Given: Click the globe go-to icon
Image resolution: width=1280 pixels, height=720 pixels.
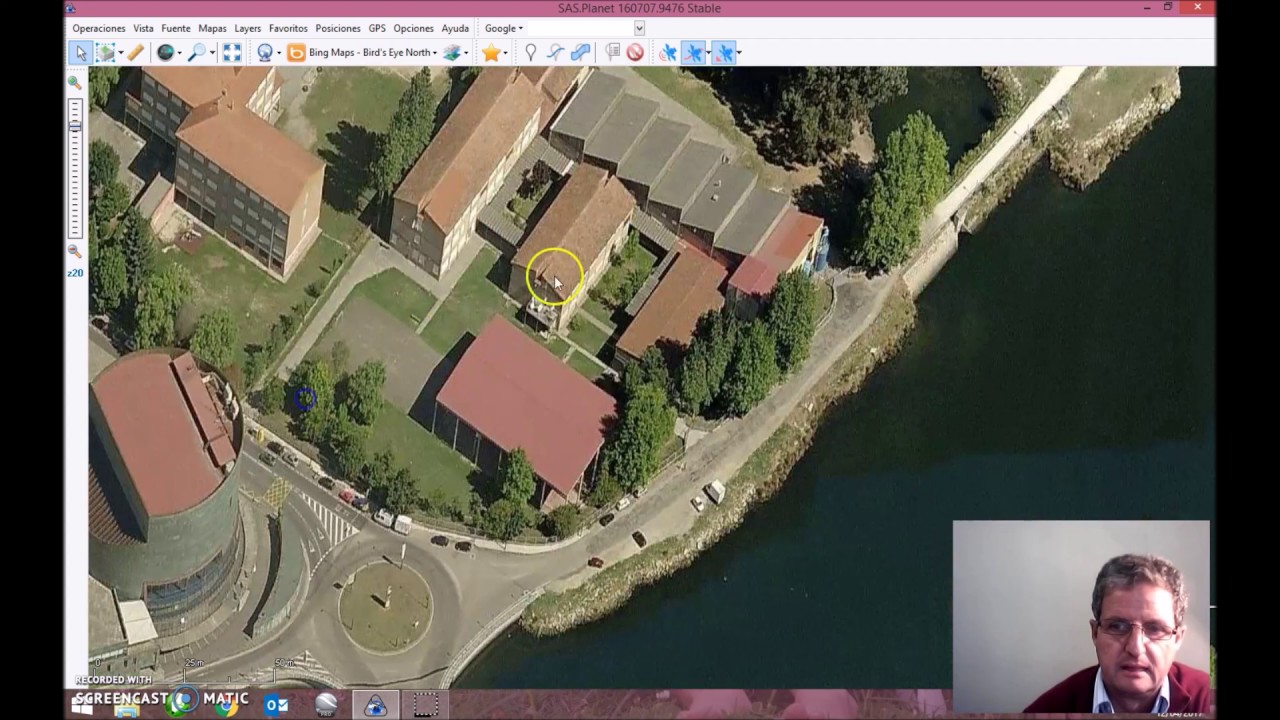Looking at the screenshot, I should tap(165, 52).
